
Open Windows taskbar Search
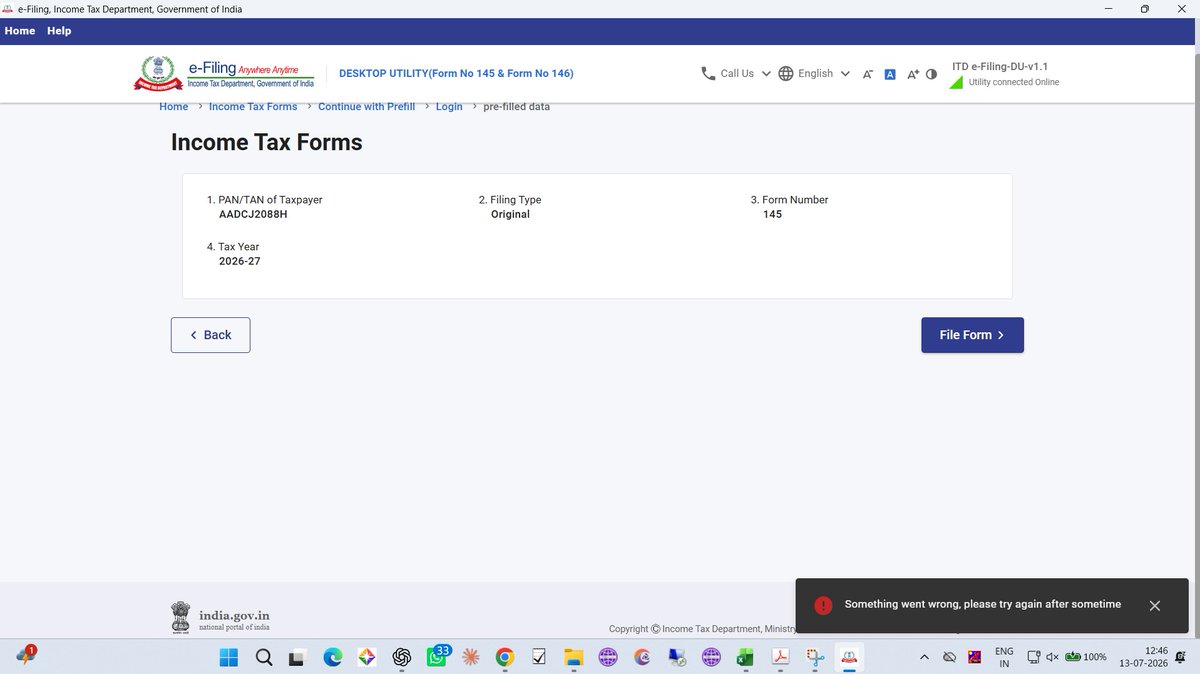point(264,657)
